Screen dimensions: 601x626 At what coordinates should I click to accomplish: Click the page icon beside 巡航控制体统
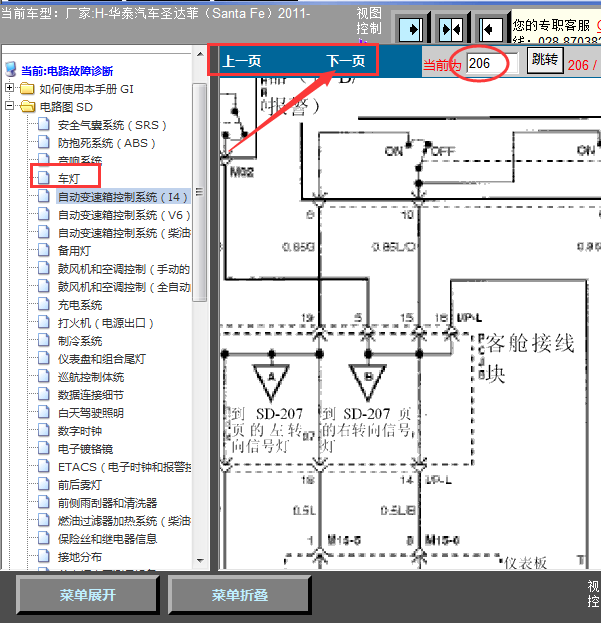coord(44,376)
